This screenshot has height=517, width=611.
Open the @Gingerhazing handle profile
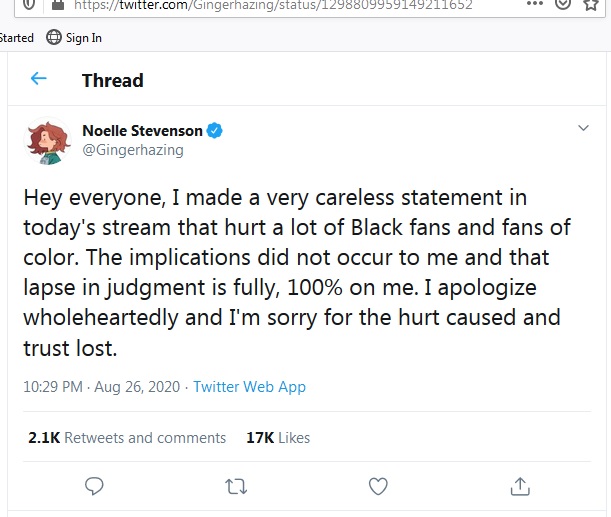pos(132,150)
